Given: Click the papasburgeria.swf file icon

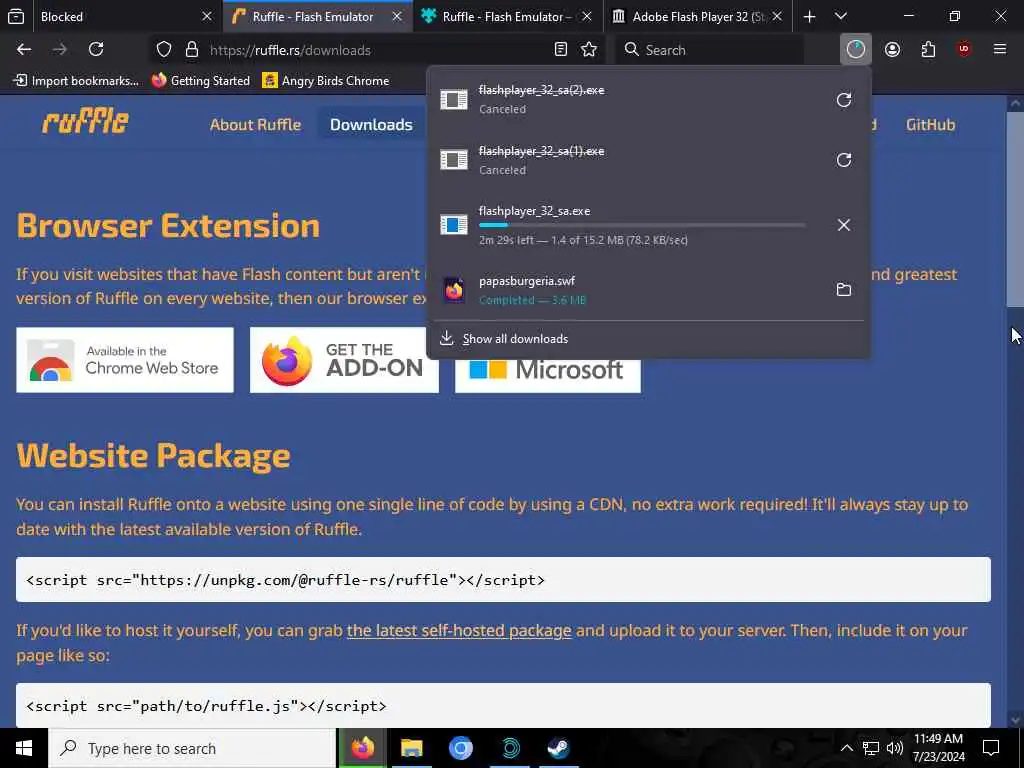Looking at the screenshot, I should 454,290.
